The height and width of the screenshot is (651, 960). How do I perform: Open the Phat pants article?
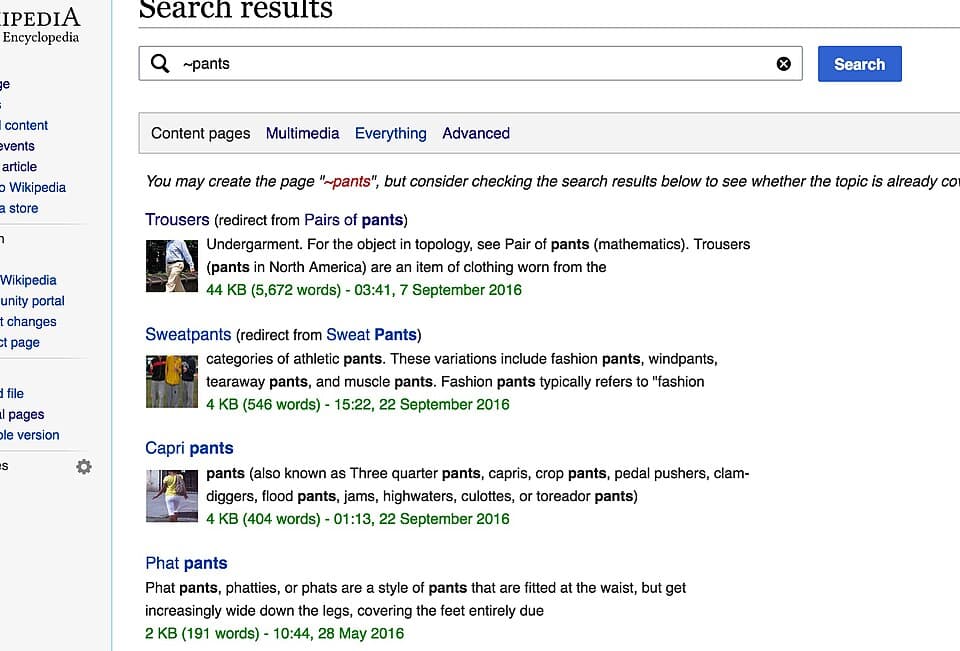[x=186, y=563]
